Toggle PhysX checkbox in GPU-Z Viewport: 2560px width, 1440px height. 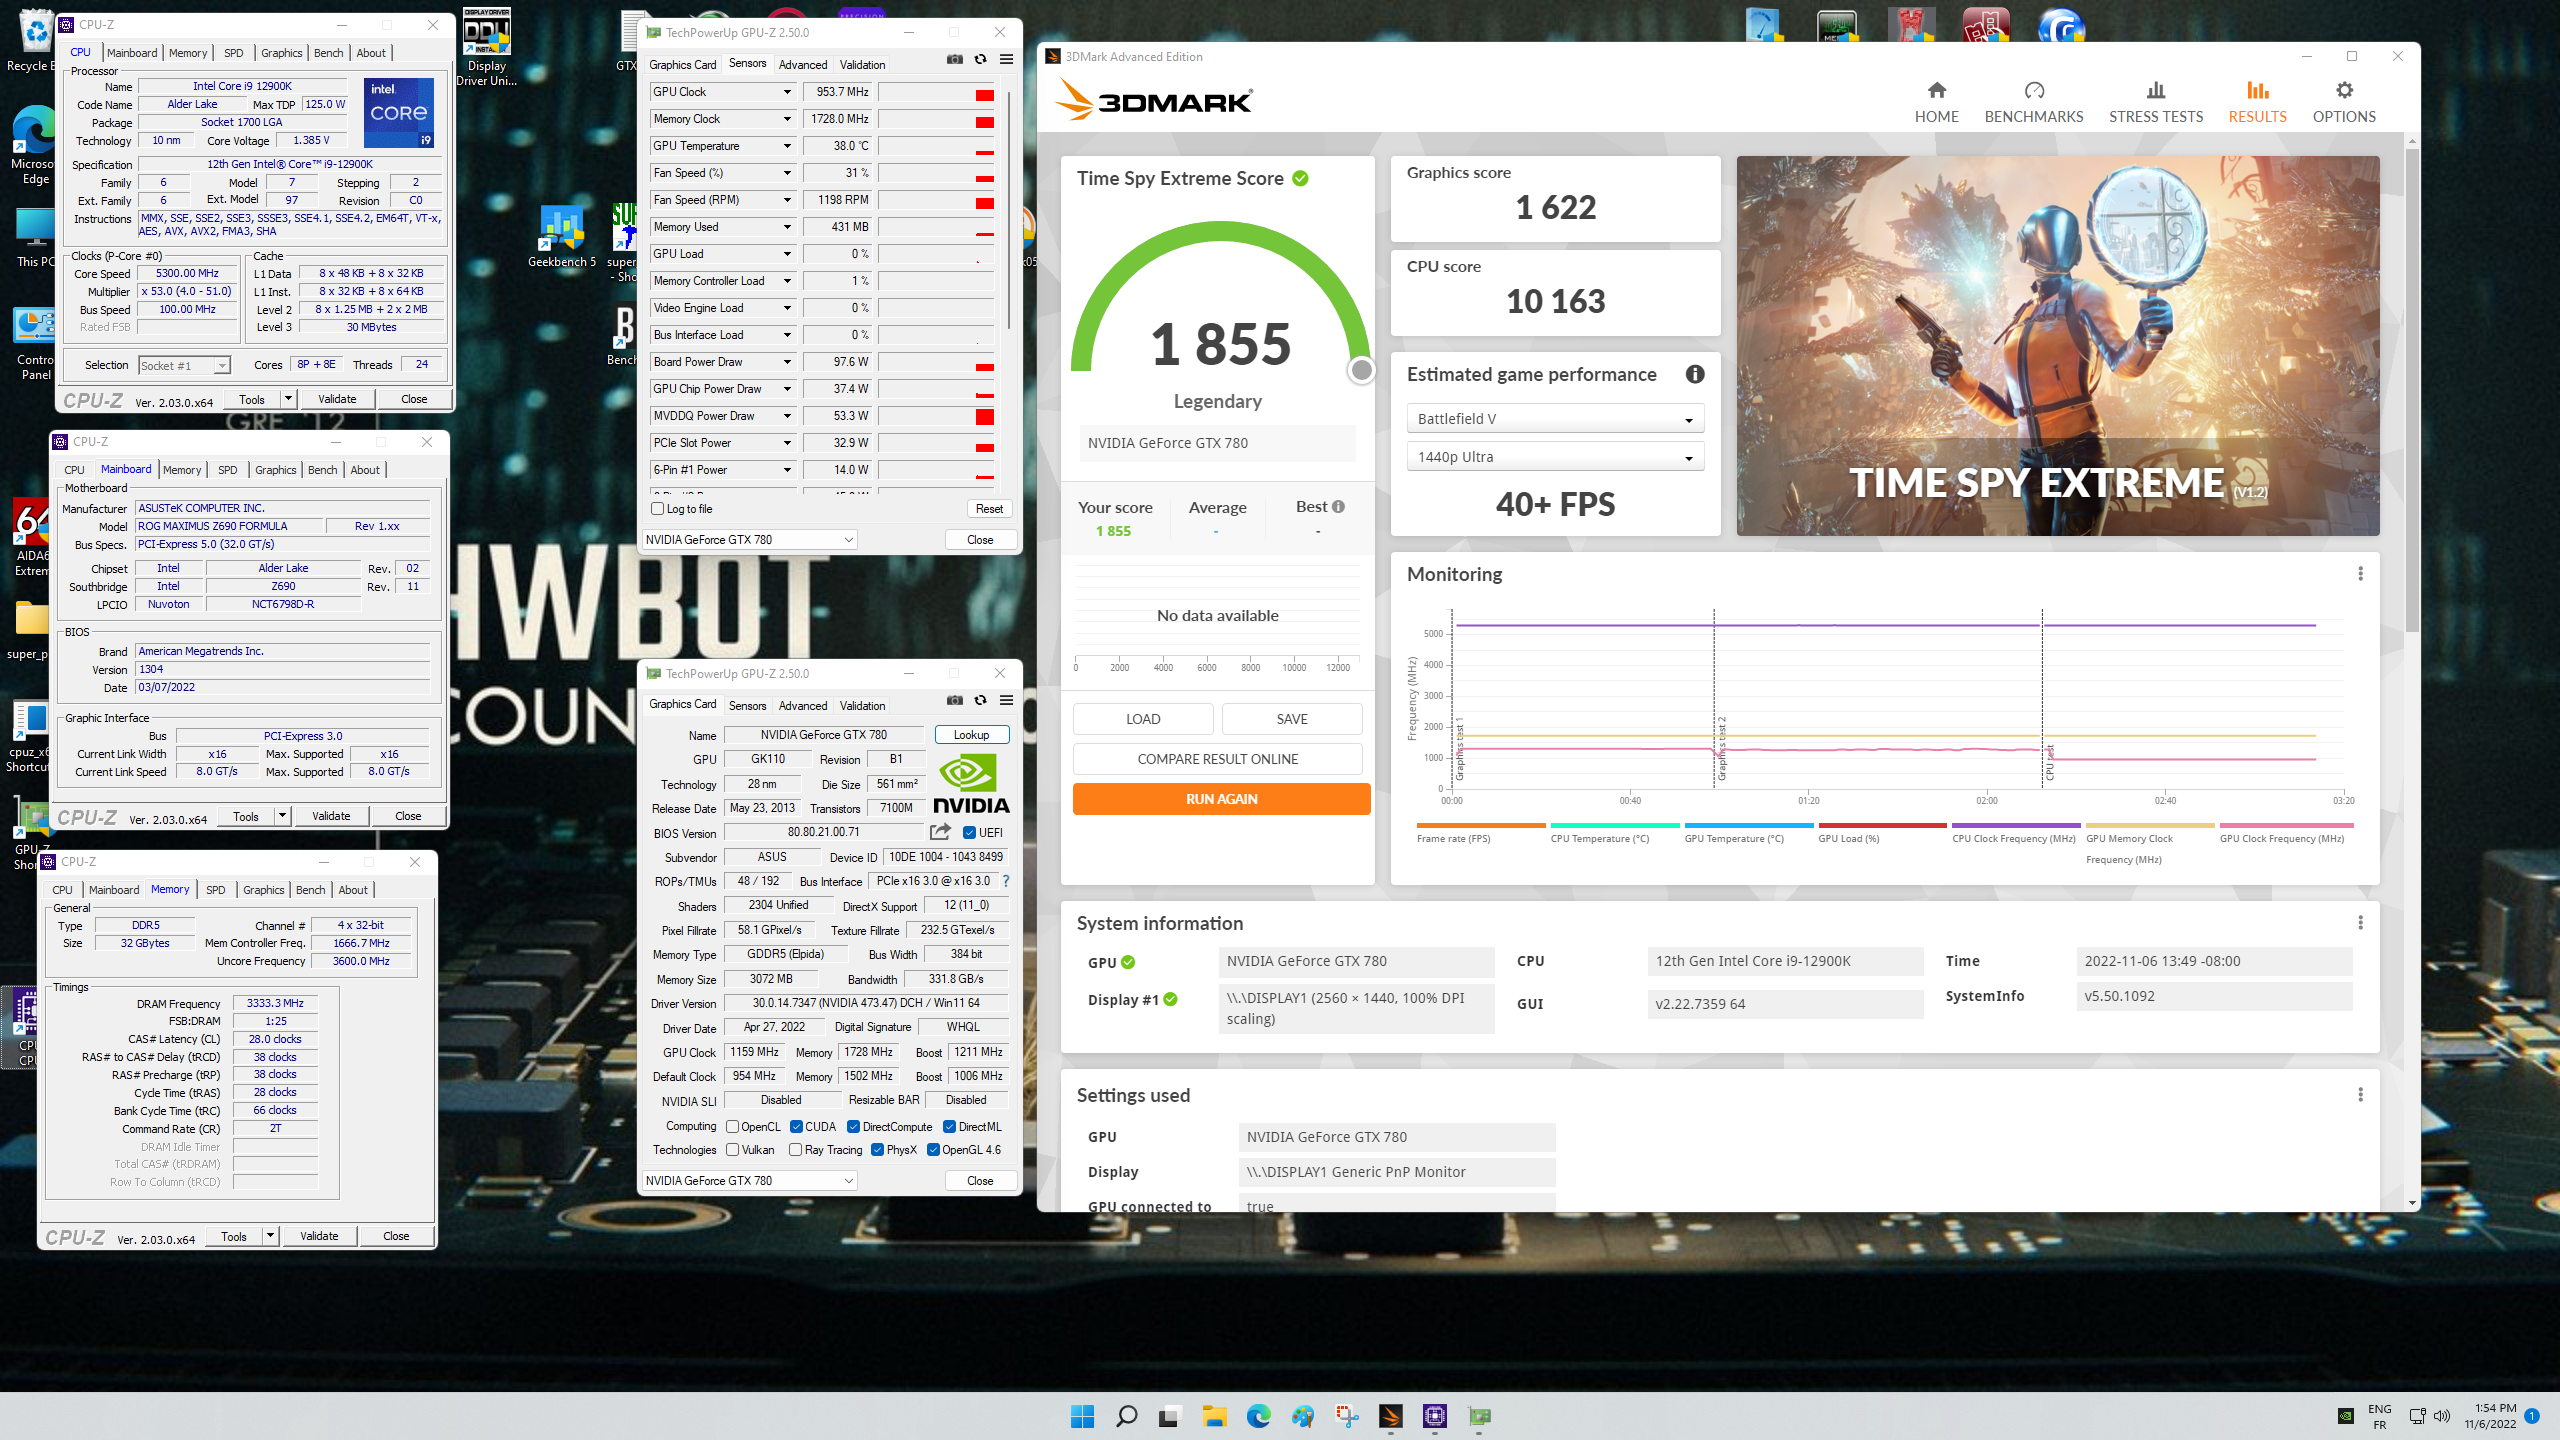[877, 1150]
